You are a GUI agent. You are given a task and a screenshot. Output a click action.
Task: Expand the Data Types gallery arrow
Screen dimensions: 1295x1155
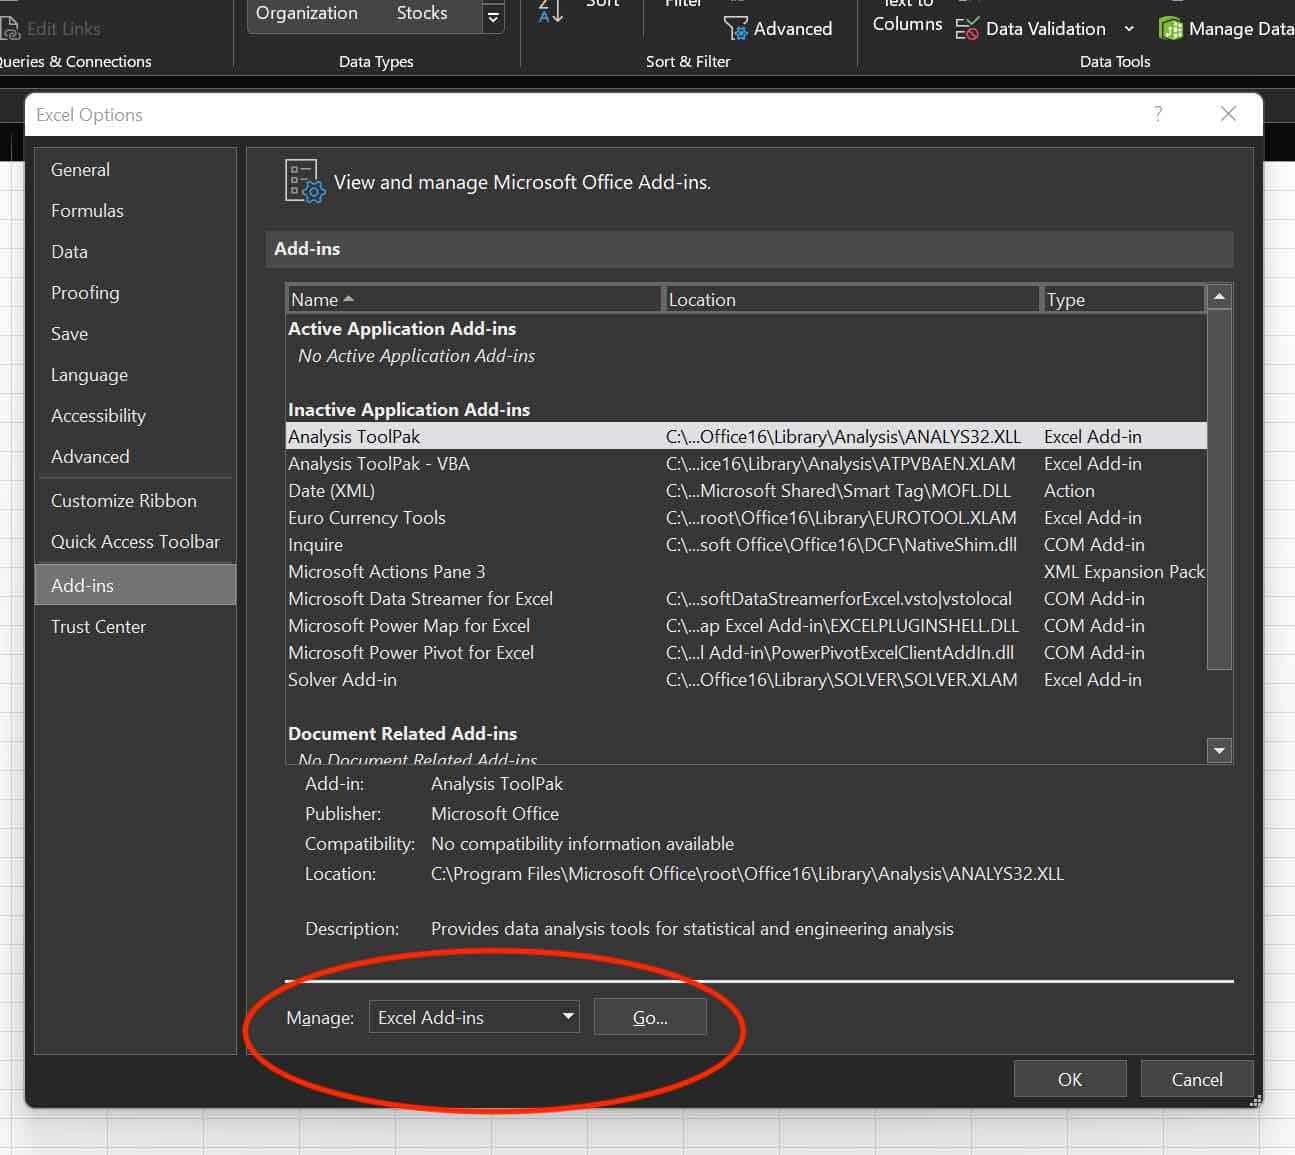click(x=493, y=17)
